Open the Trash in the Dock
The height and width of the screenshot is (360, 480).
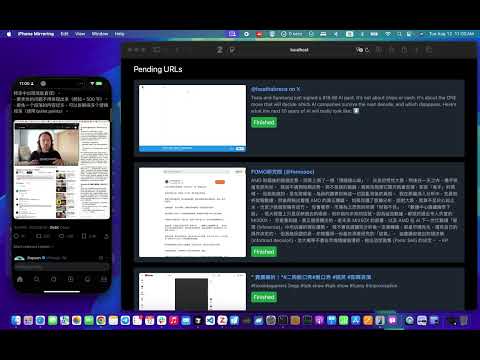coord(464,321)
